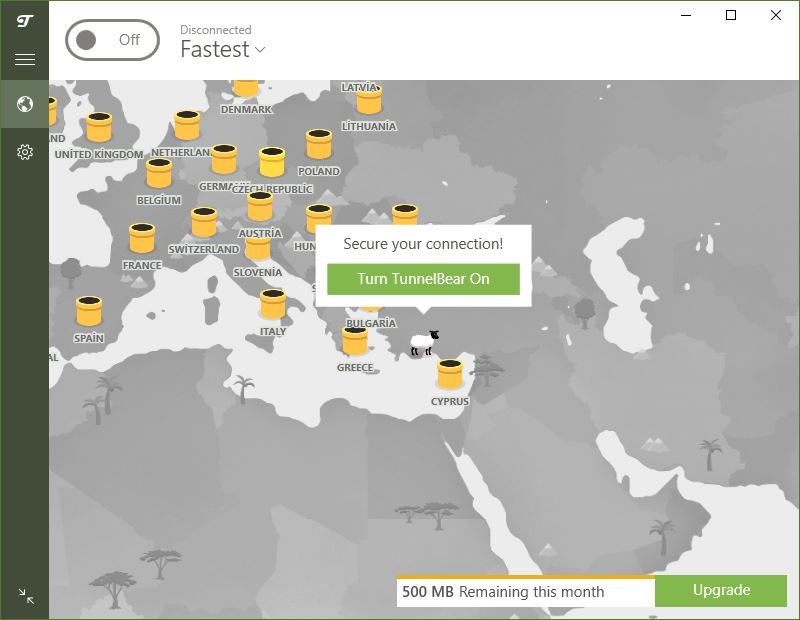The image size is (800, 620).
Task: Select the Spain tunnel icon
Action: click(x=89, y=311)
